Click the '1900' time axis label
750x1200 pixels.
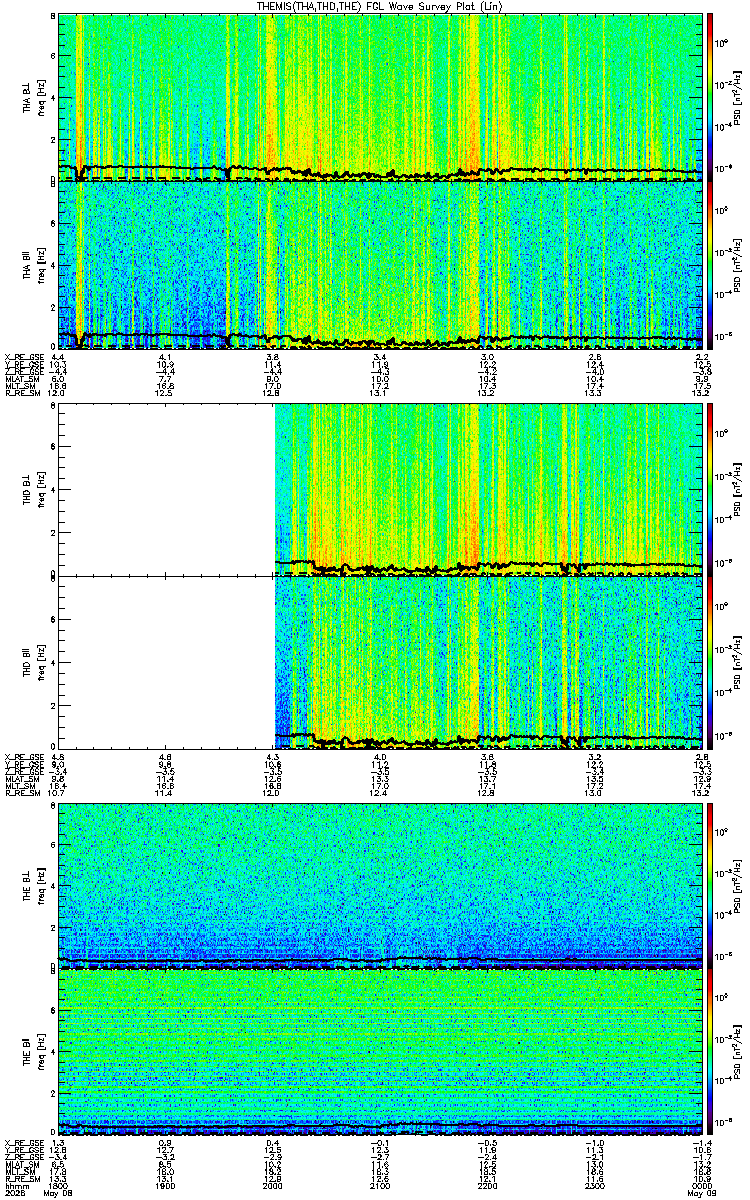point(166,1186)
